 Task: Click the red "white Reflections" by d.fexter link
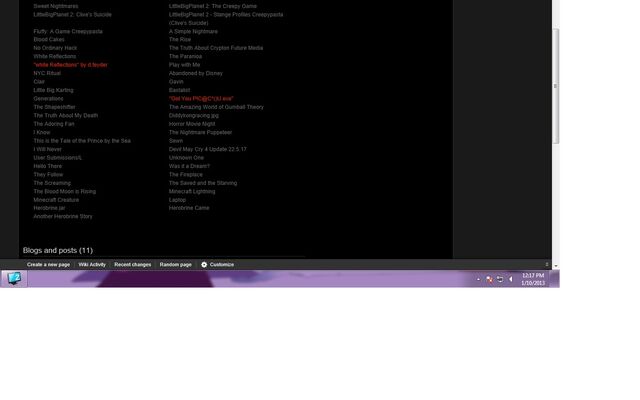pyautogui.click(x=70, y=65)
